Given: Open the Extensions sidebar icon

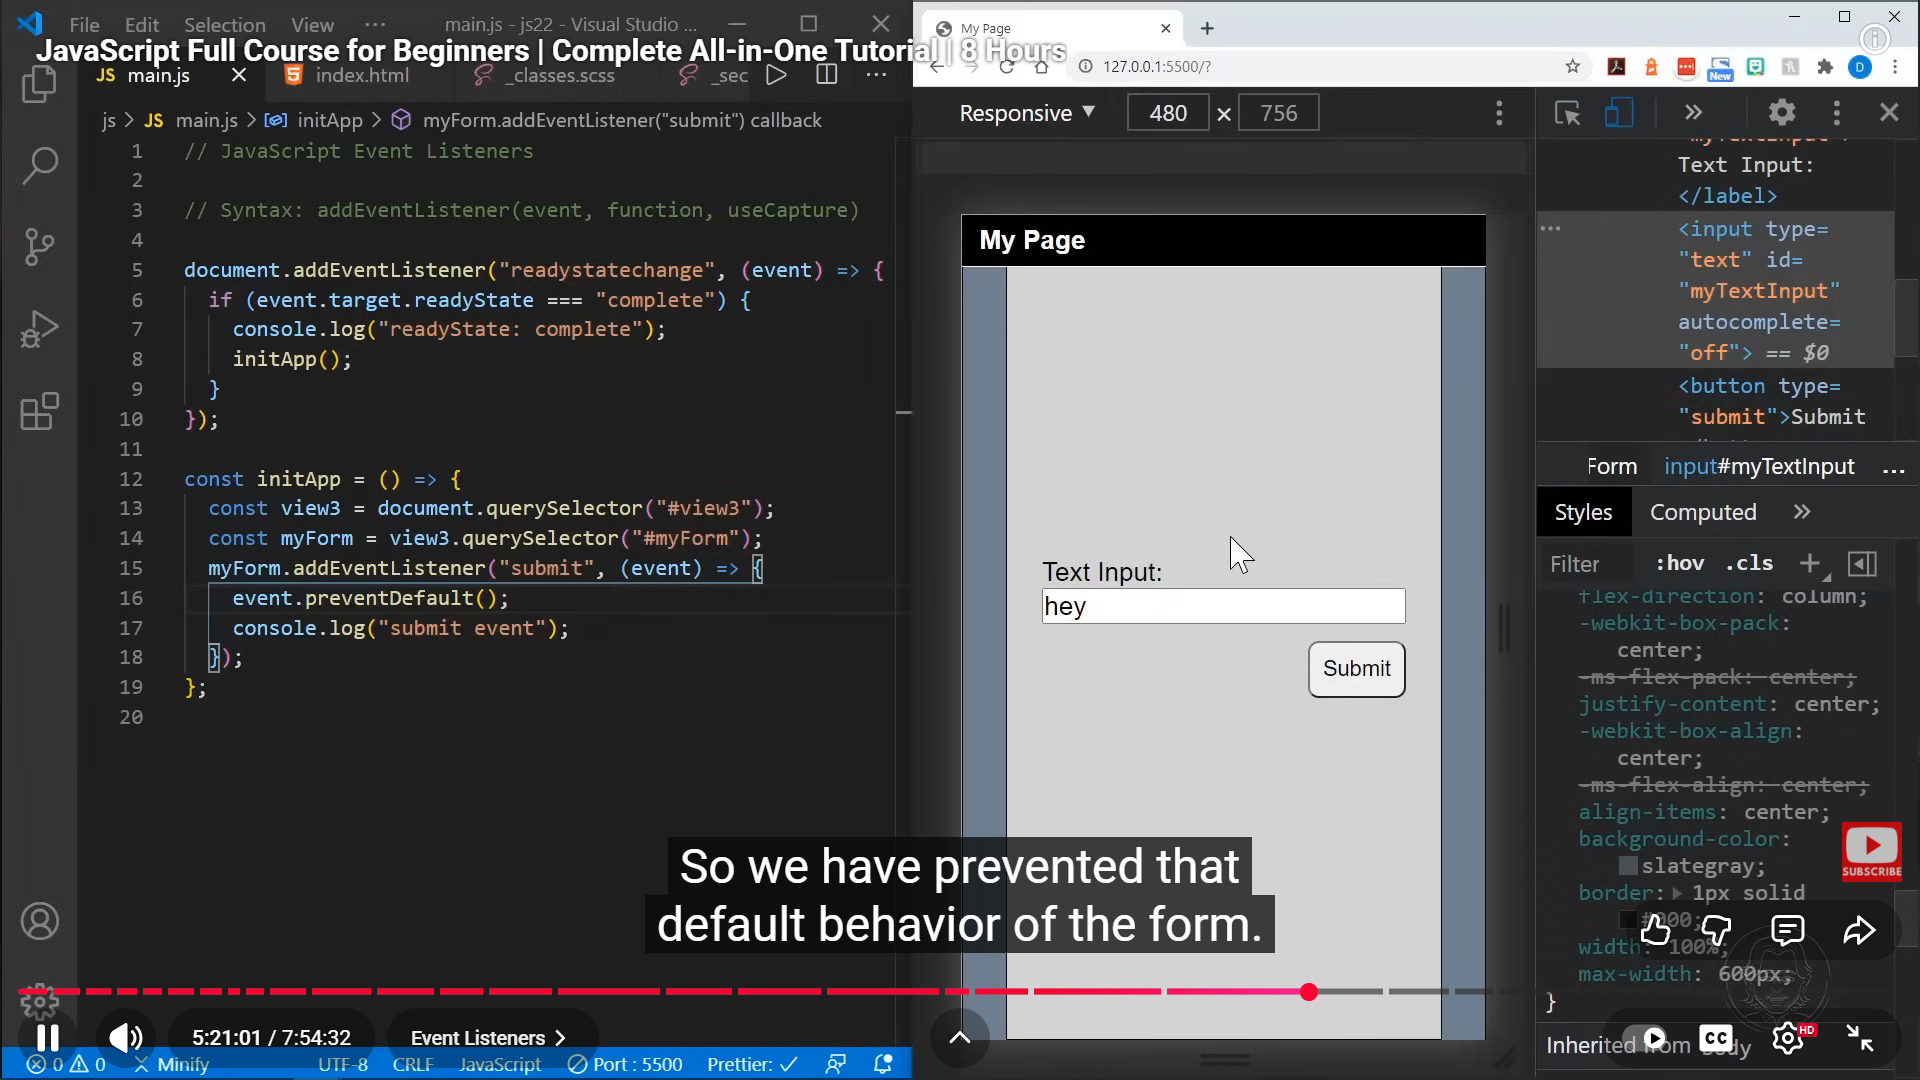Looking at the screenshot, I should (39, 411).
